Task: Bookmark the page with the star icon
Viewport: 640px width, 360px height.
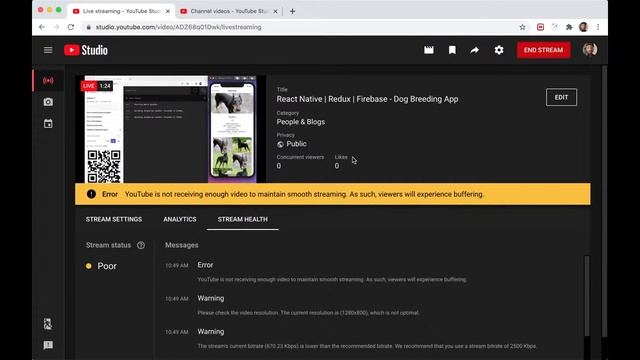Action: coord(522,27)
